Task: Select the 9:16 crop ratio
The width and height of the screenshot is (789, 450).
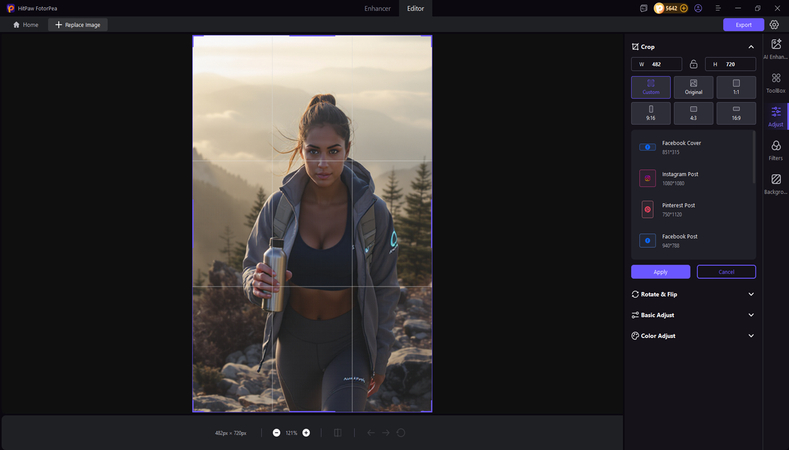Action: click(651, 113)
